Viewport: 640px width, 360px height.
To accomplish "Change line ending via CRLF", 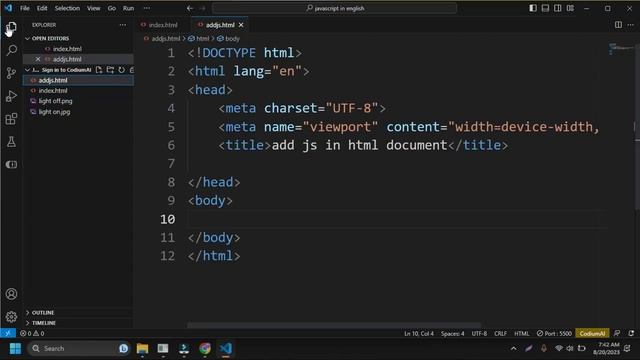I will [x=500, y=333].
